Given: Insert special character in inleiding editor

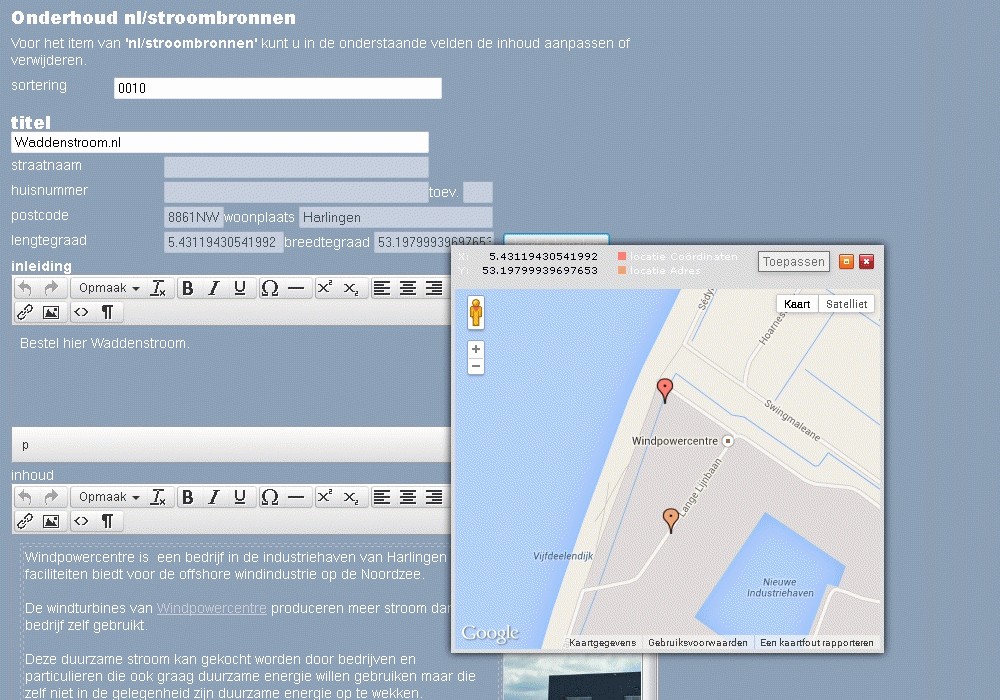Looking at the screenshot, I should 270,288.
